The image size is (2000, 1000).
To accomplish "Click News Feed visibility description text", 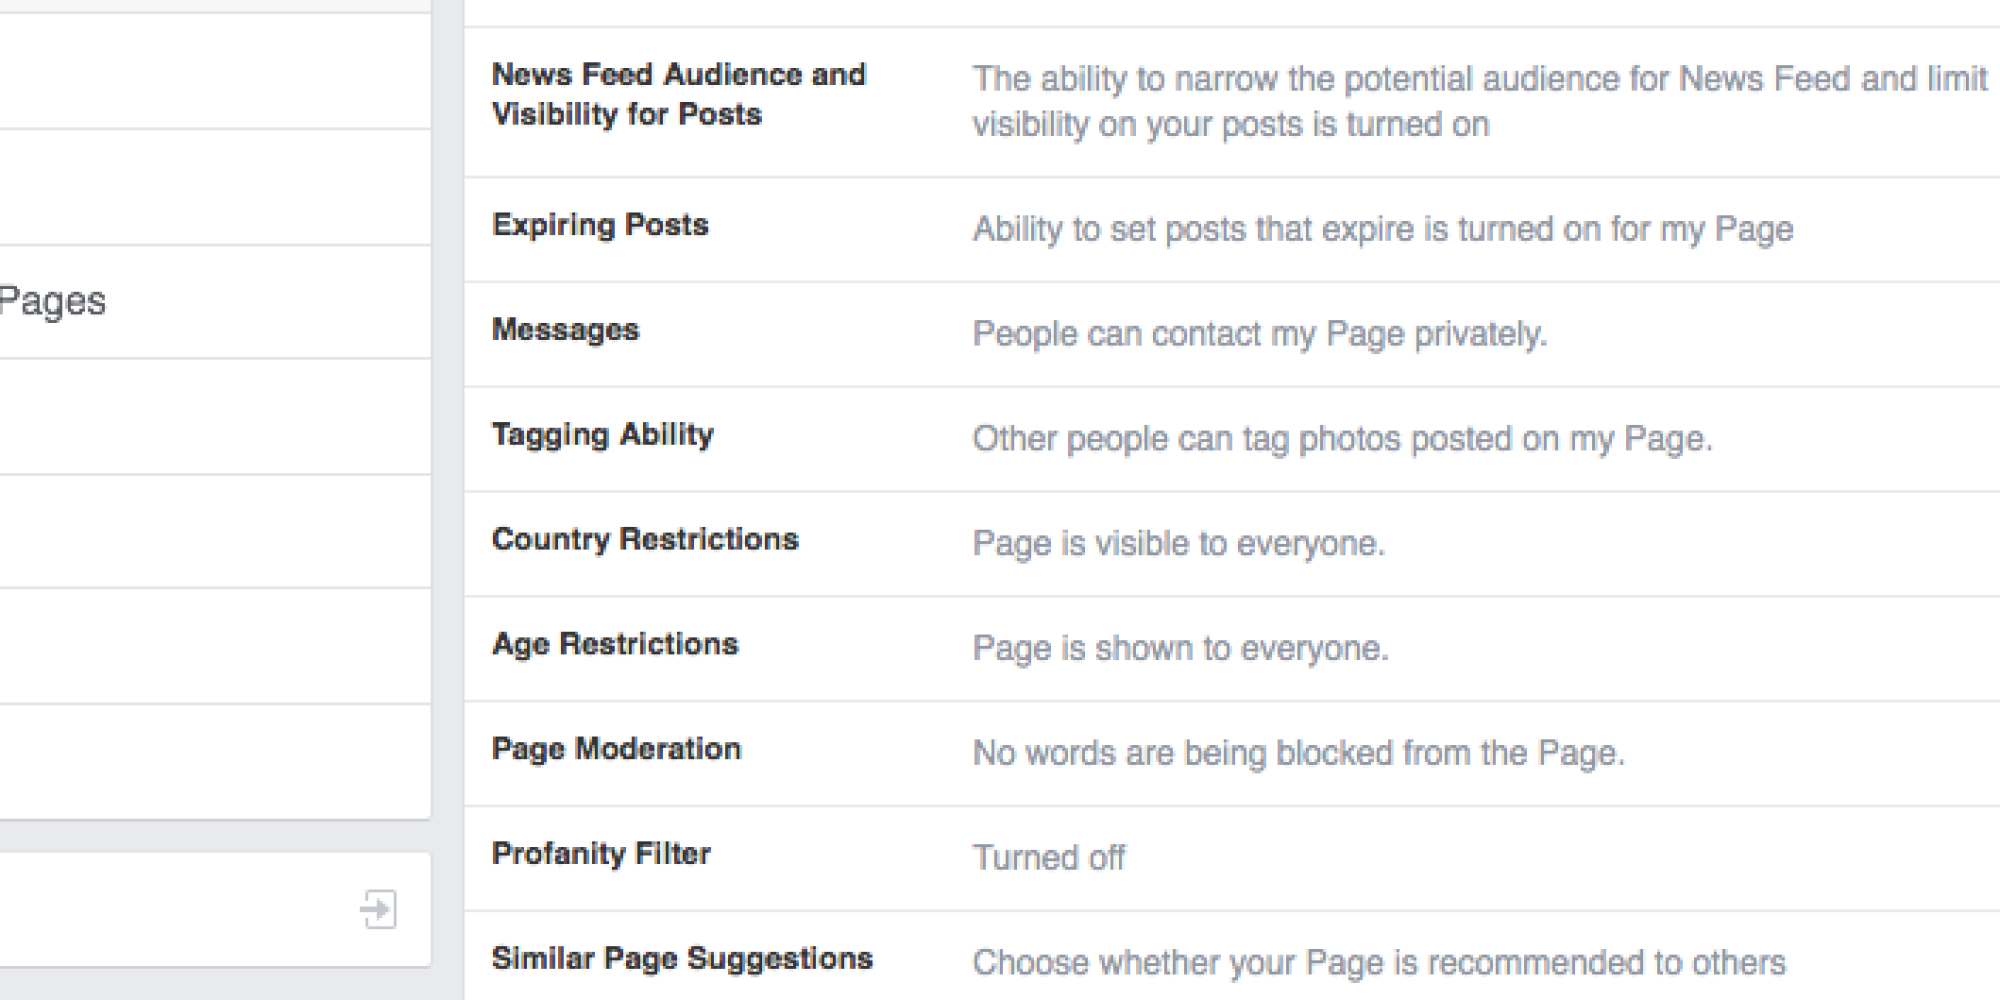I will click(x=1480, y=101).
